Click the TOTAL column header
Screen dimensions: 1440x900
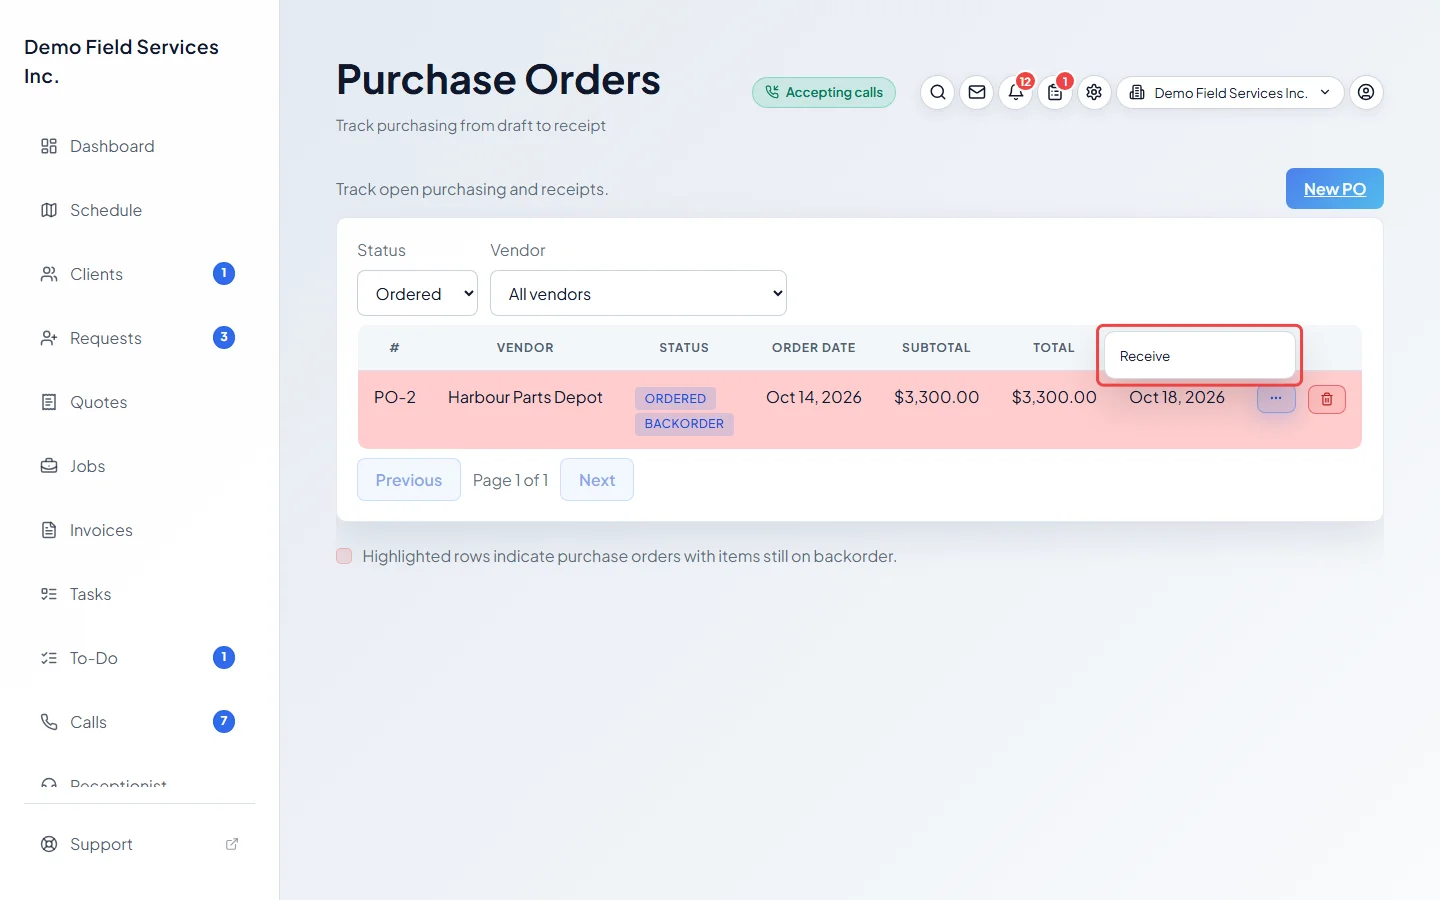point(1054,348)
